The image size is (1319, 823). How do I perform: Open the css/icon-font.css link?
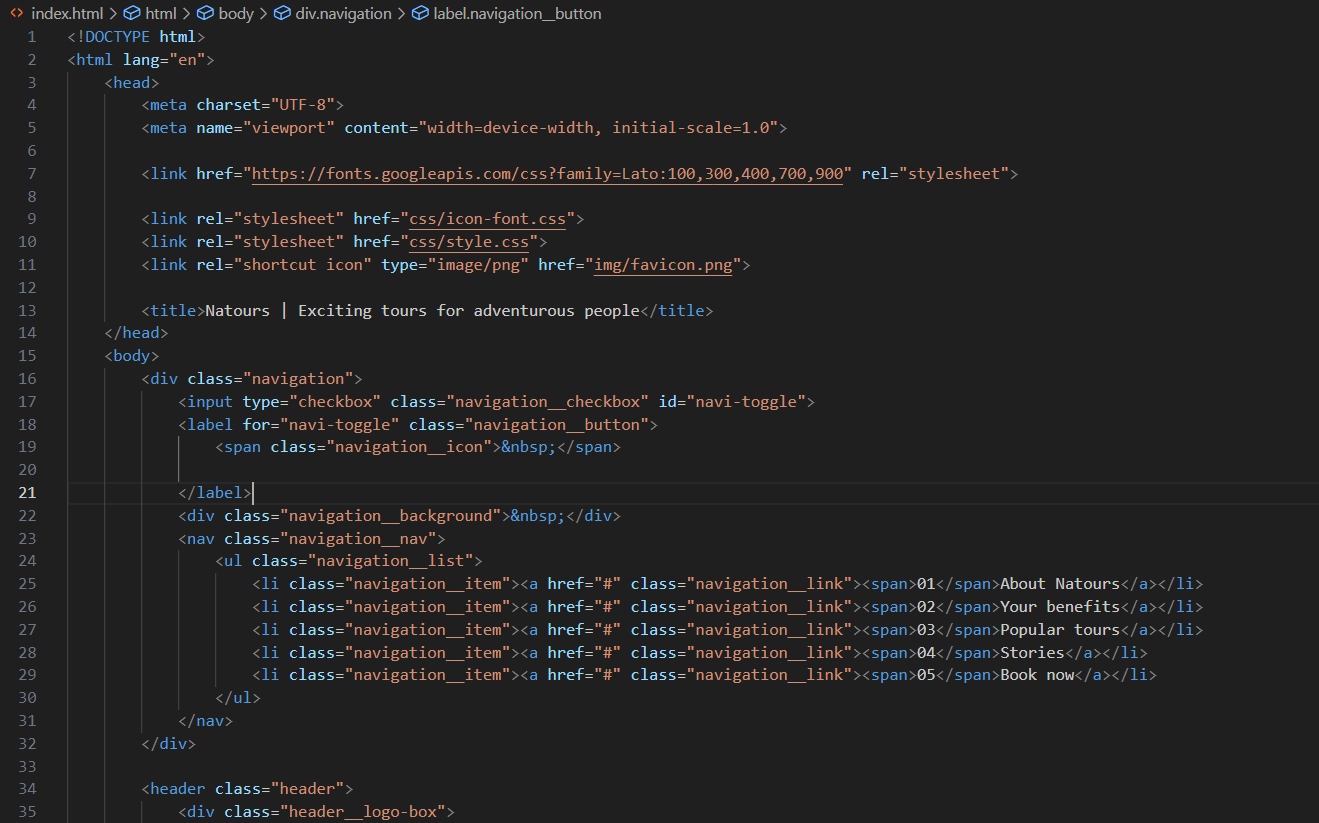pyautogui.click(x=487, y=219)
